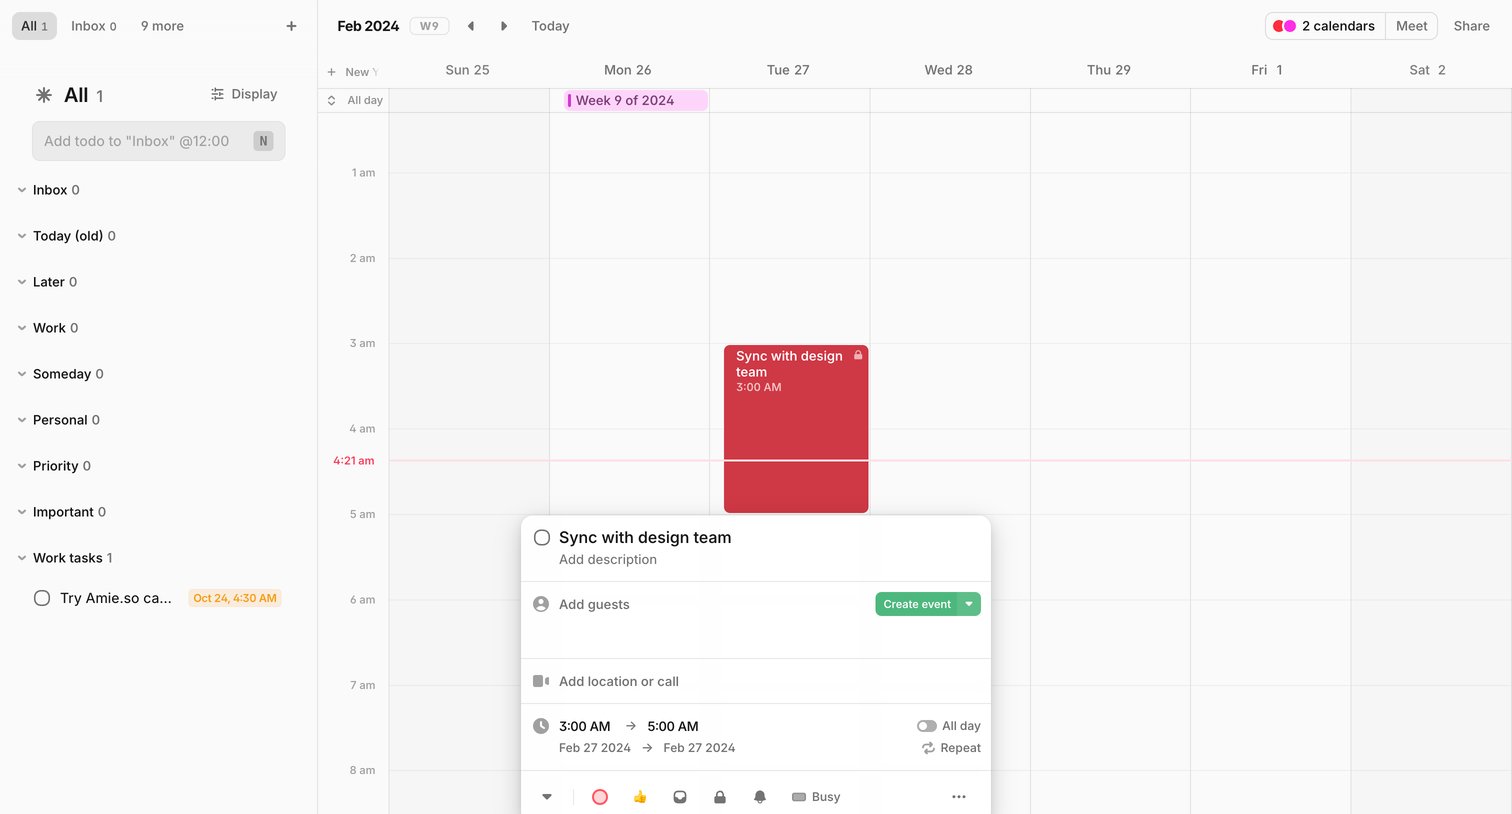Add a new list with the plus icon
Screen dimensions: 1512x814
click(291, 26)
